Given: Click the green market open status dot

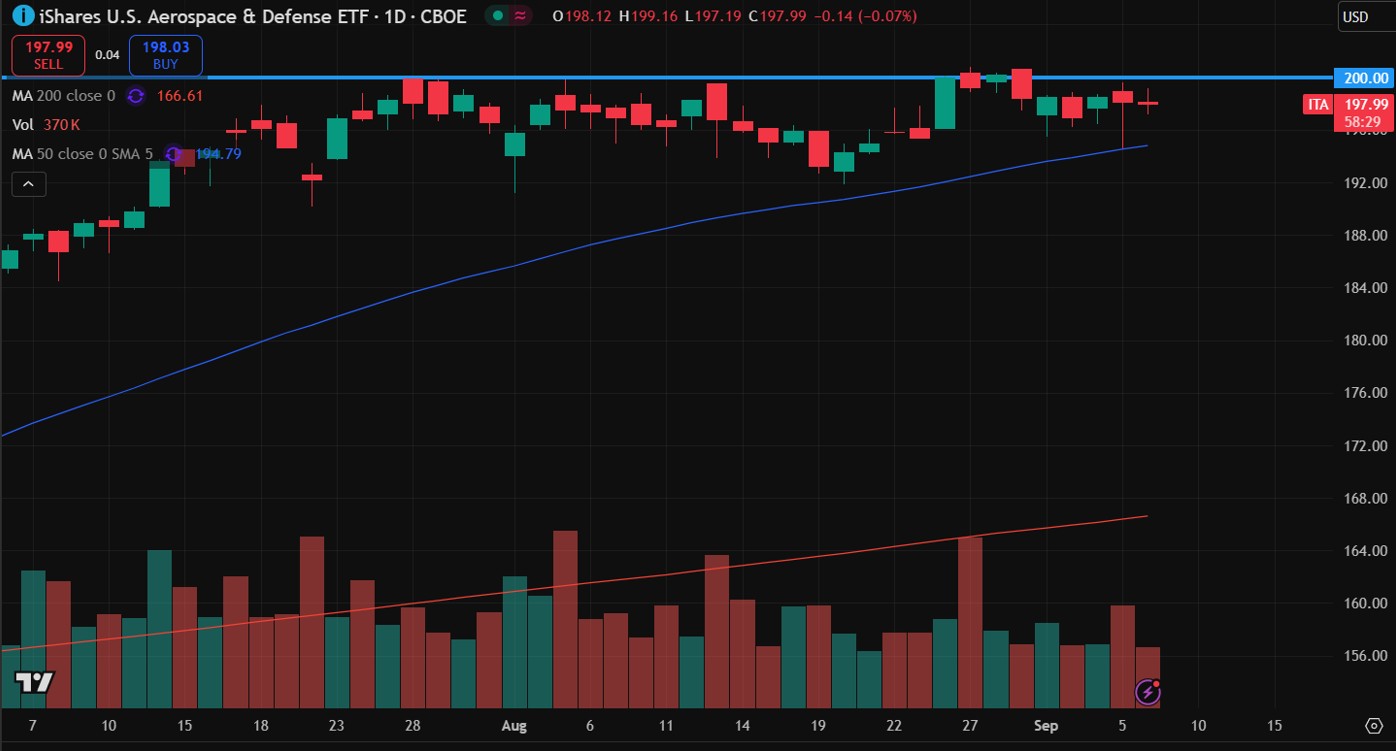Looking at the screenshot, I should pyautogui.click(x=498, y=17).
